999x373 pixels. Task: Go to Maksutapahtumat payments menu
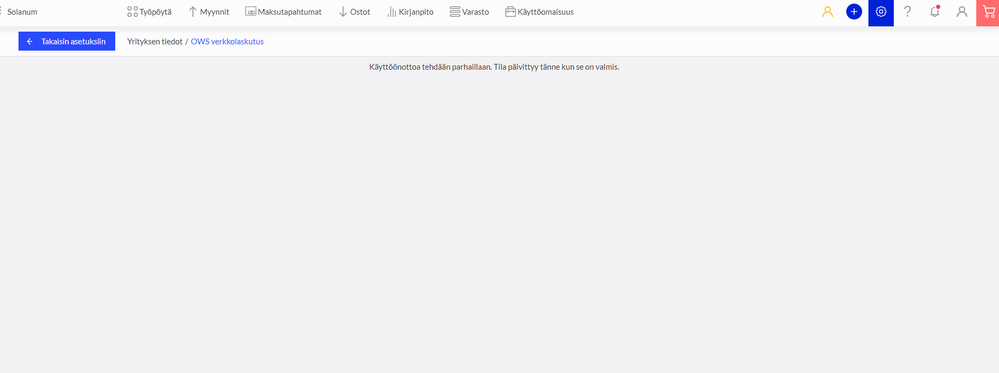point(284,11)
